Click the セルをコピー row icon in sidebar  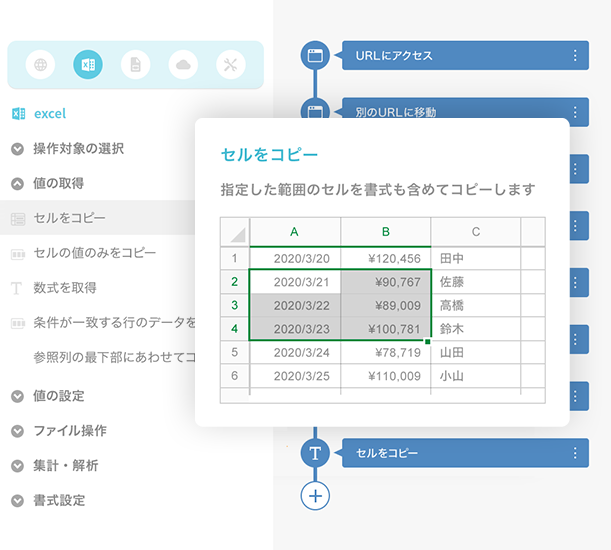[x=18, y=219]
